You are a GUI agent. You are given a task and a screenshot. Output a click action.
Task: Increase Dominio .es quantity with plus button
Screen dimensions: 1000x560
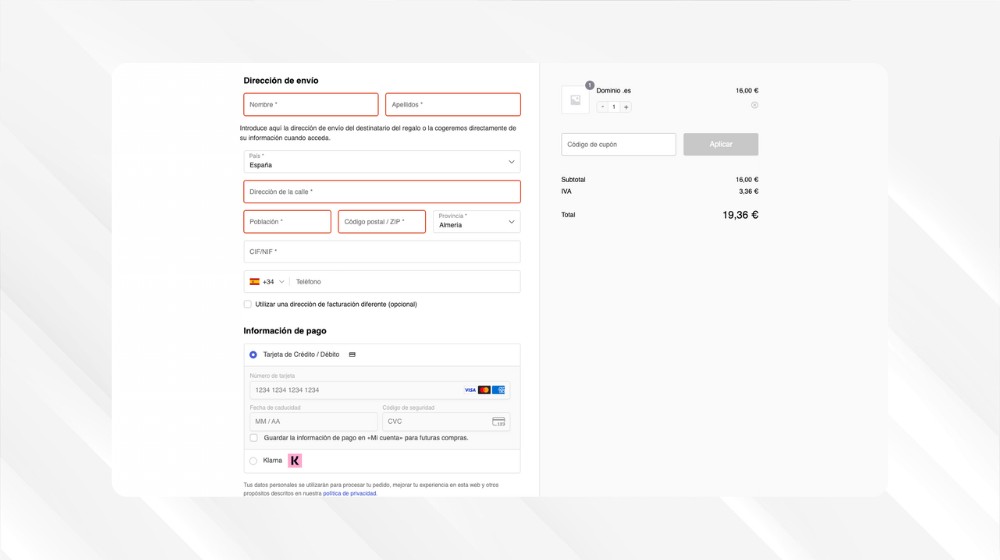coord(626,107)
